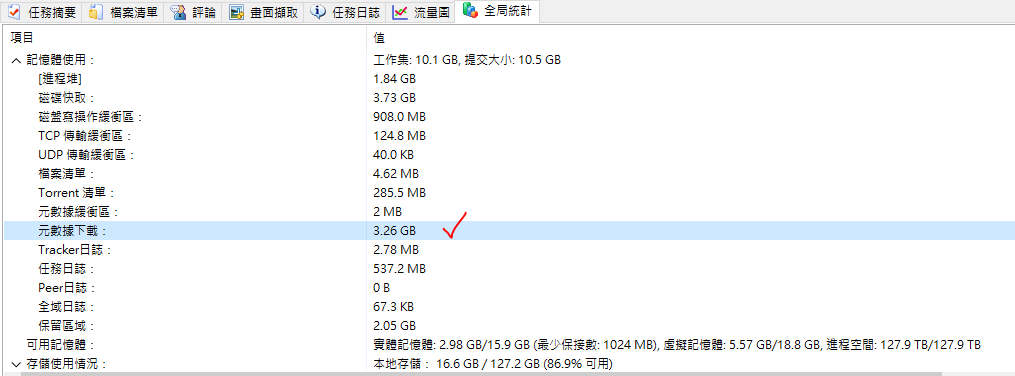1015x376 pixels.
Task: Click the 檔案清單 folder icon
Action: 96,12
